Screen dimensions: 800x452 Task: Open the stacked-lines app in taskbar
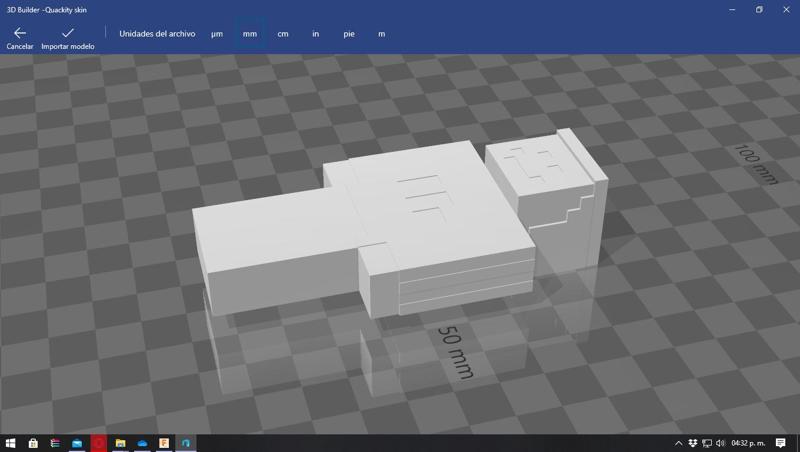[x=55, y=443]
